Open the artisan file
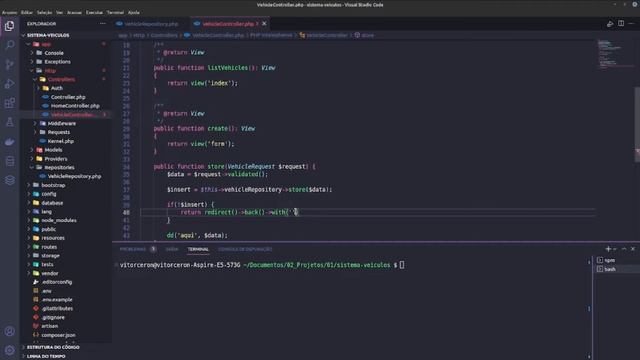This screenshot has height=360, width=640. (49, 326)
